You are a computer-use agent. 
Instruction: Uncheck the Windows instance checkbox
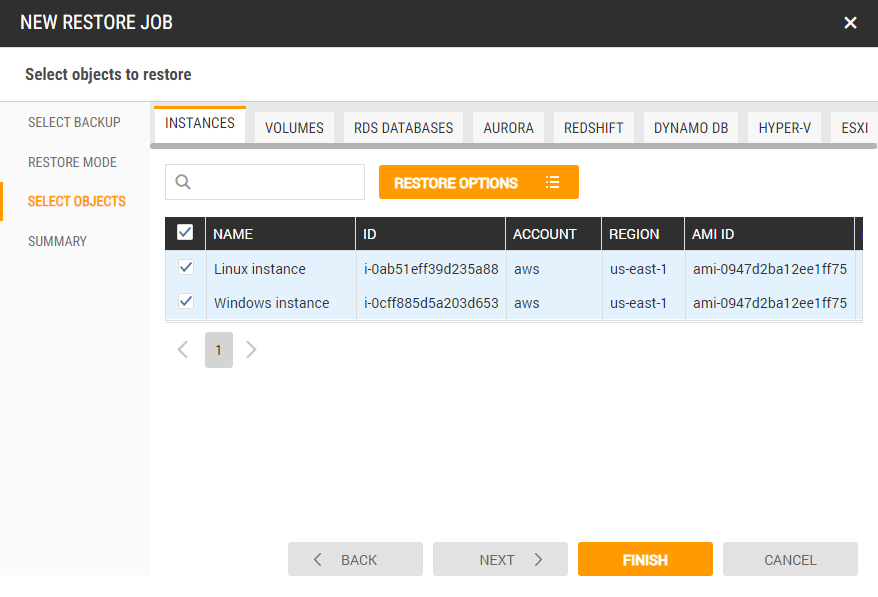click(185, 302)
